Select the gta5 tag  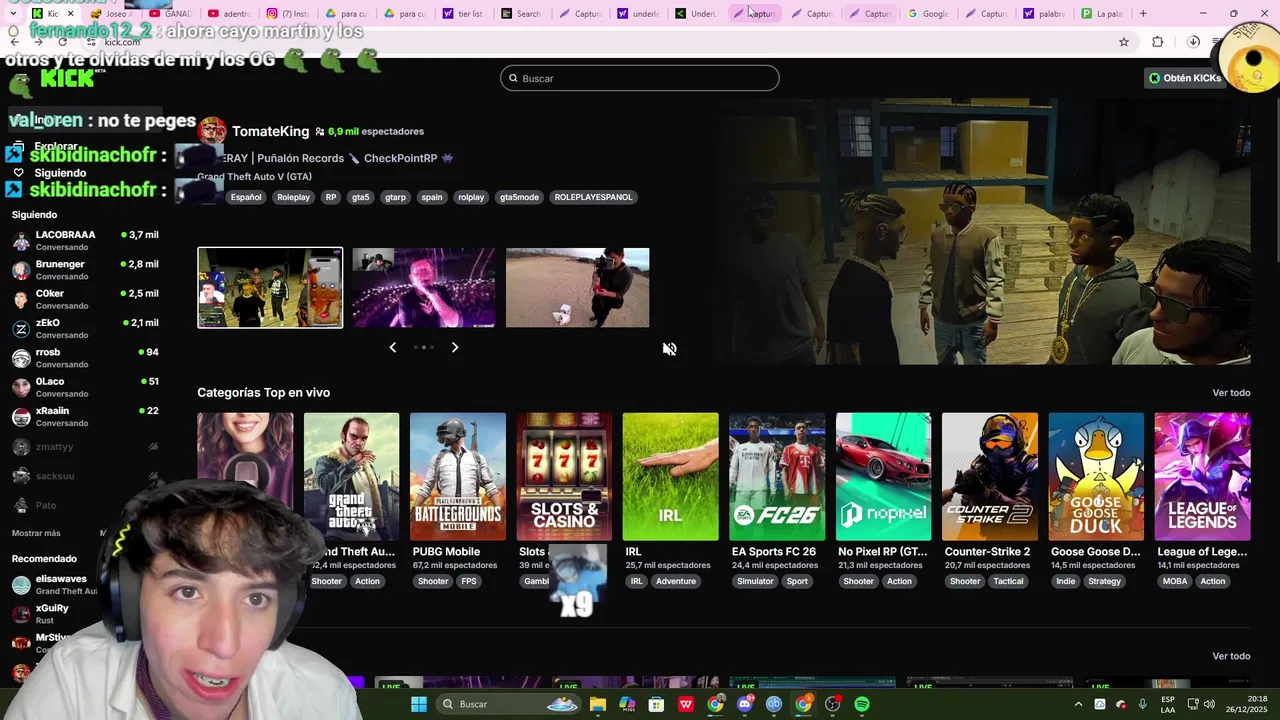(361, 197)
